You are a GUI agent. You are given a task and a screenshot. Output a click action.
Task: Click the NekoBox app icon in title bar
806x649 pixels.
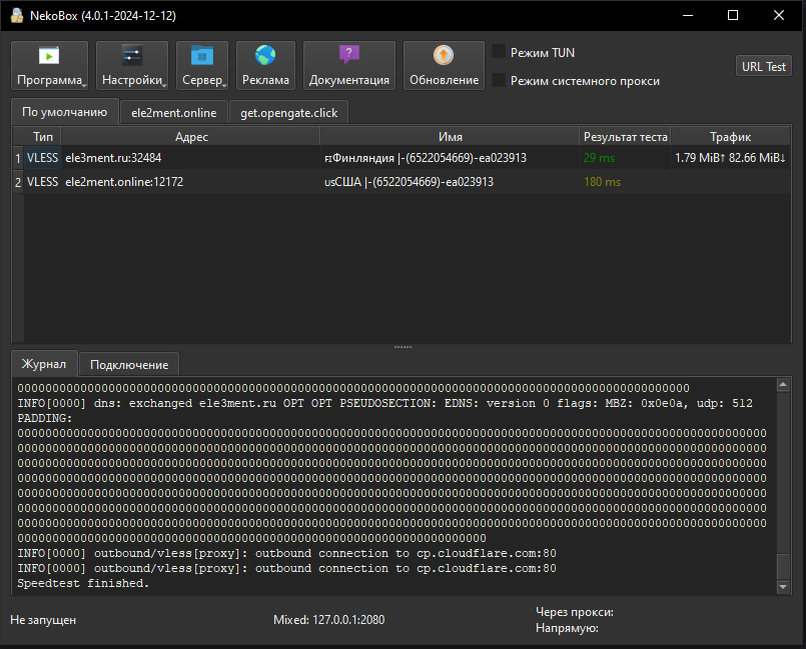click(17, 15)
